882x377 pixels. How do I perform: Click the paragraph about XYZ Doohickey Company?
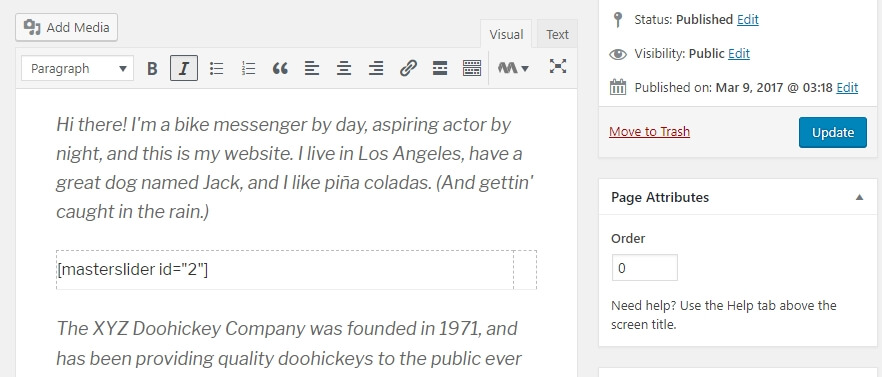point(290,343)
